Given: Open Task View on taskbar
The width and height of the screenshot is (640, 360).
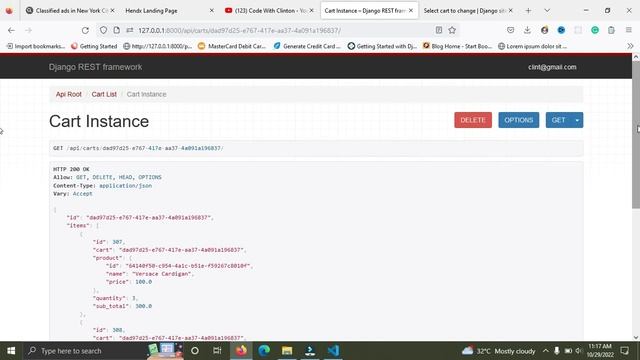Looking at the screenshot, I should (217, 351).
